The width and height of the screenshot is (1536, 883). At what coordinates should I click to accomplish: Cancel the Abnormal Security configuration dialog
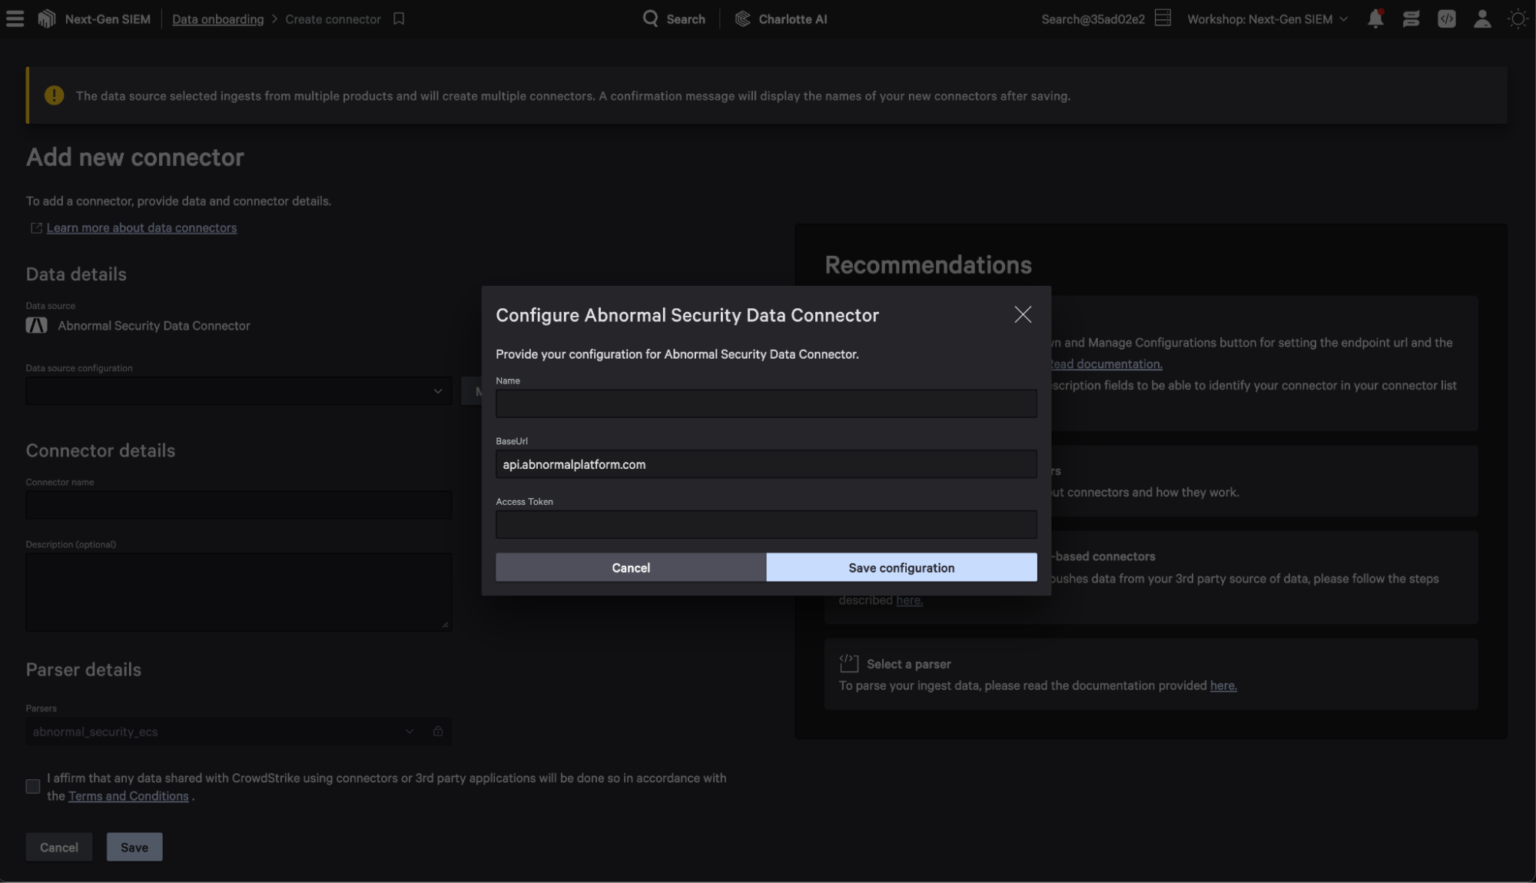coord(631,567)
